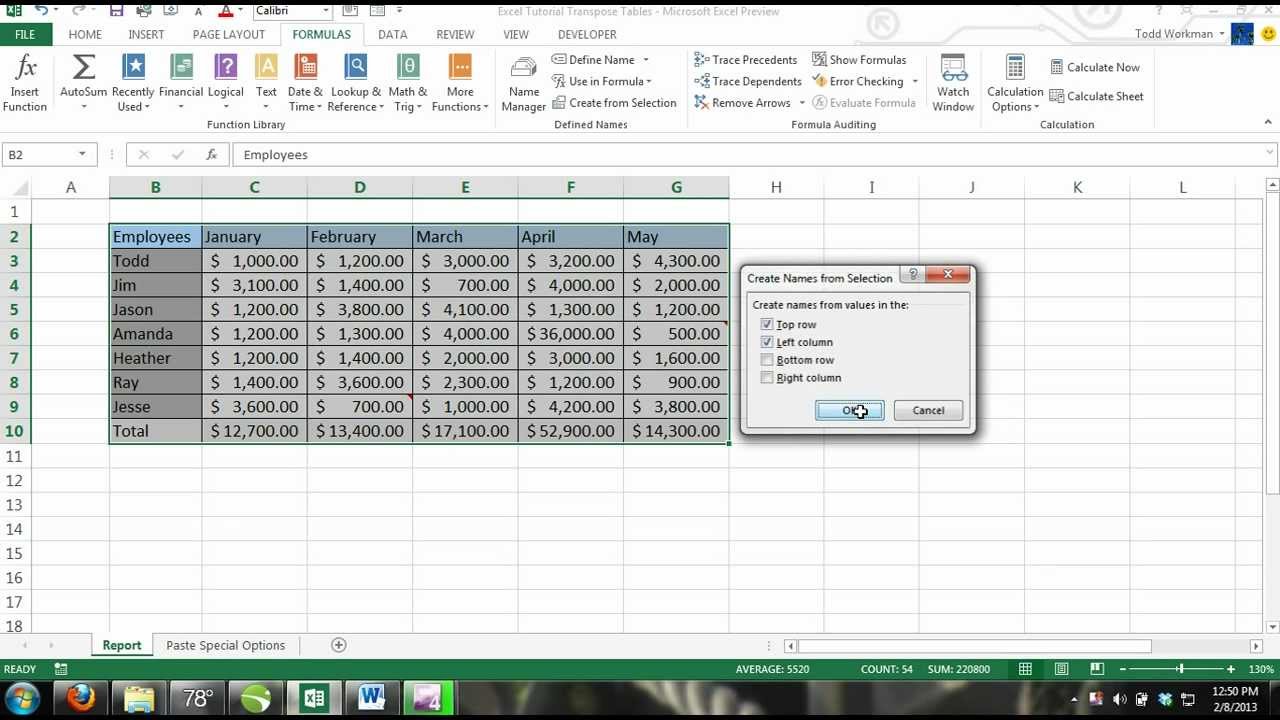Click Trace Precedents

coord(746,60)
